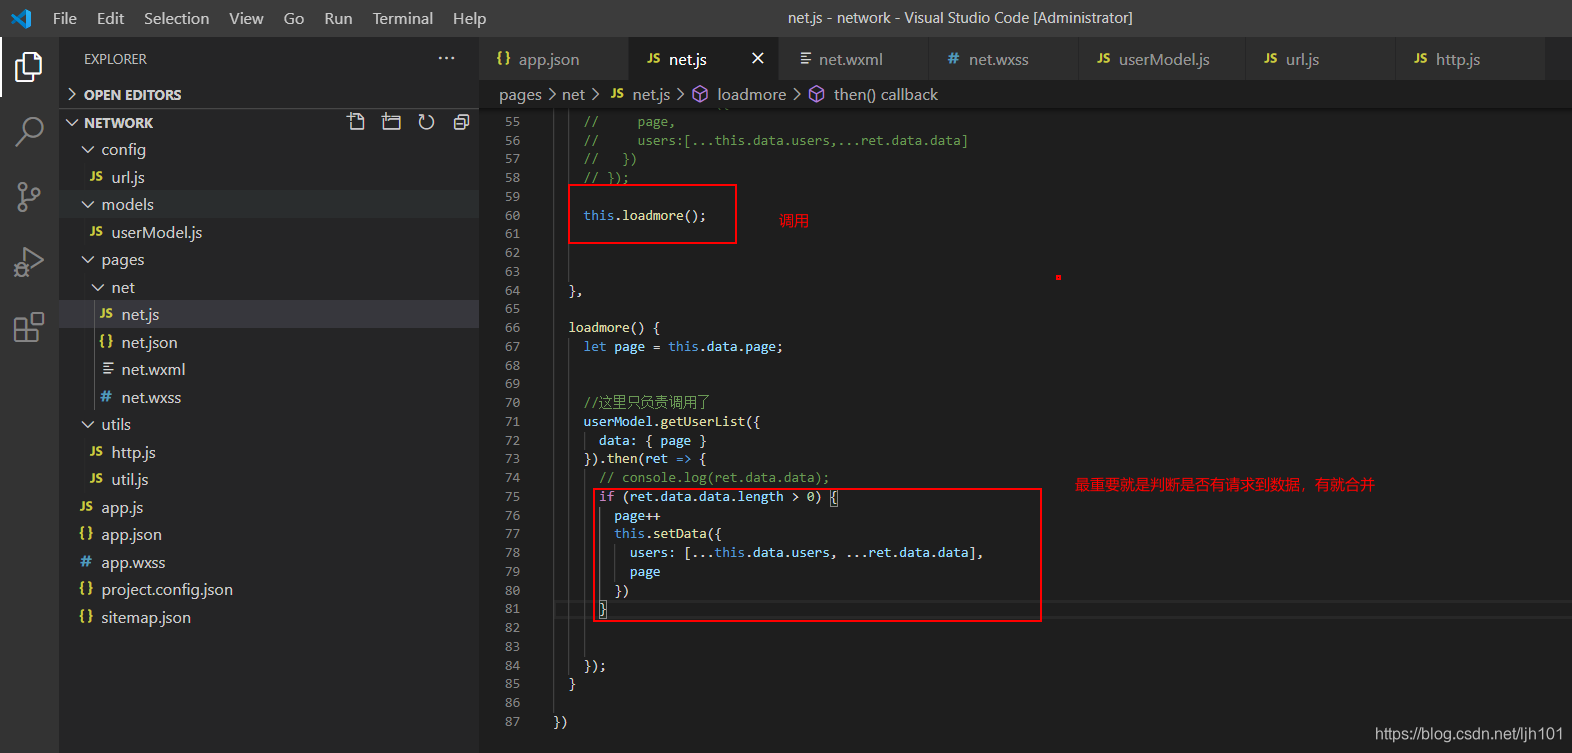
Task: Open the Go menu
Action: 294,18
